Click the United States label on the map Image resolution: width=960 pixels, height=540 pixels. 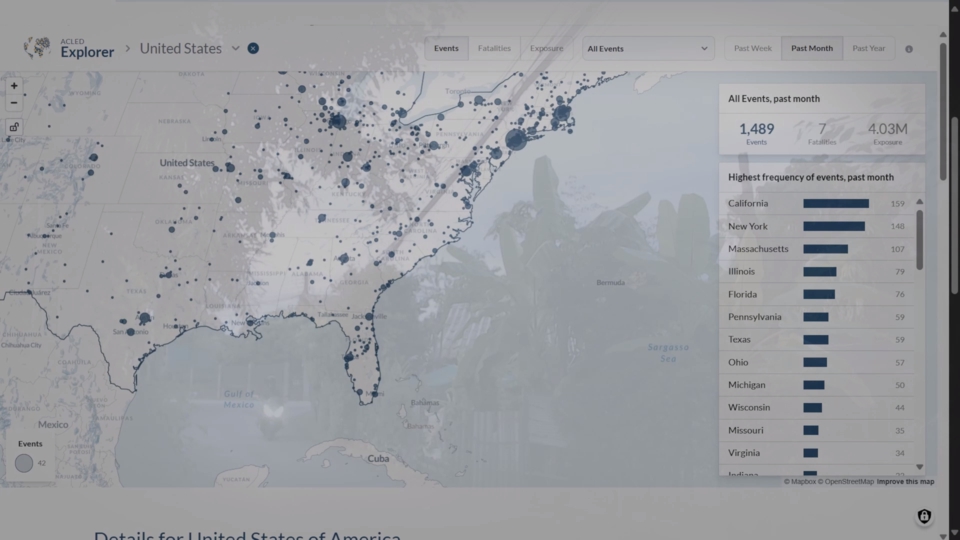pos(187,163)
